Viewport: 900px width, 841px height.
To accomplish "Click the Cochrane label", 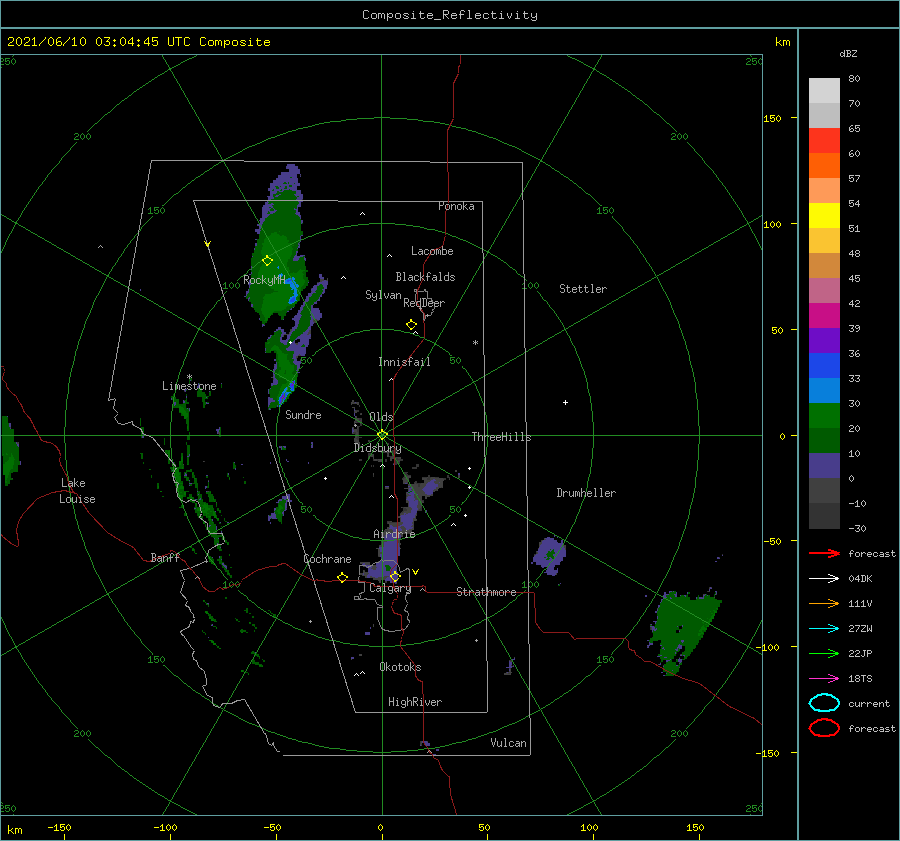I will coord(327,559).
